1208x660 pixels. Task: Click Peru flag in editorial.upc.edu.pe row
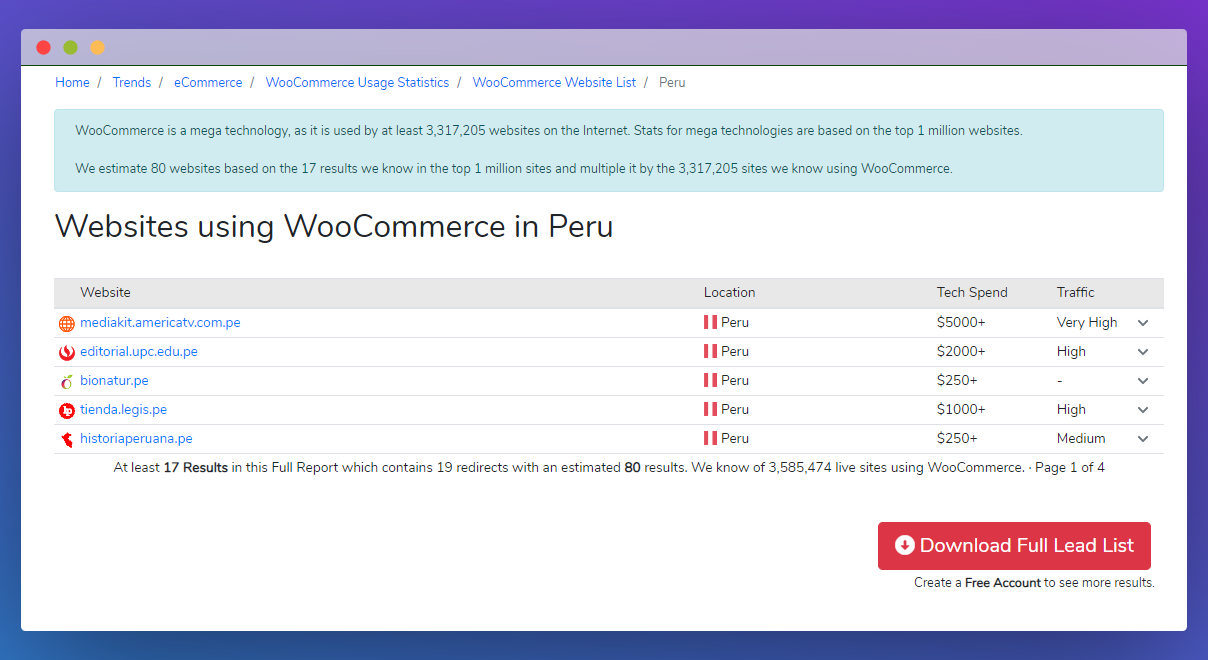710,351
